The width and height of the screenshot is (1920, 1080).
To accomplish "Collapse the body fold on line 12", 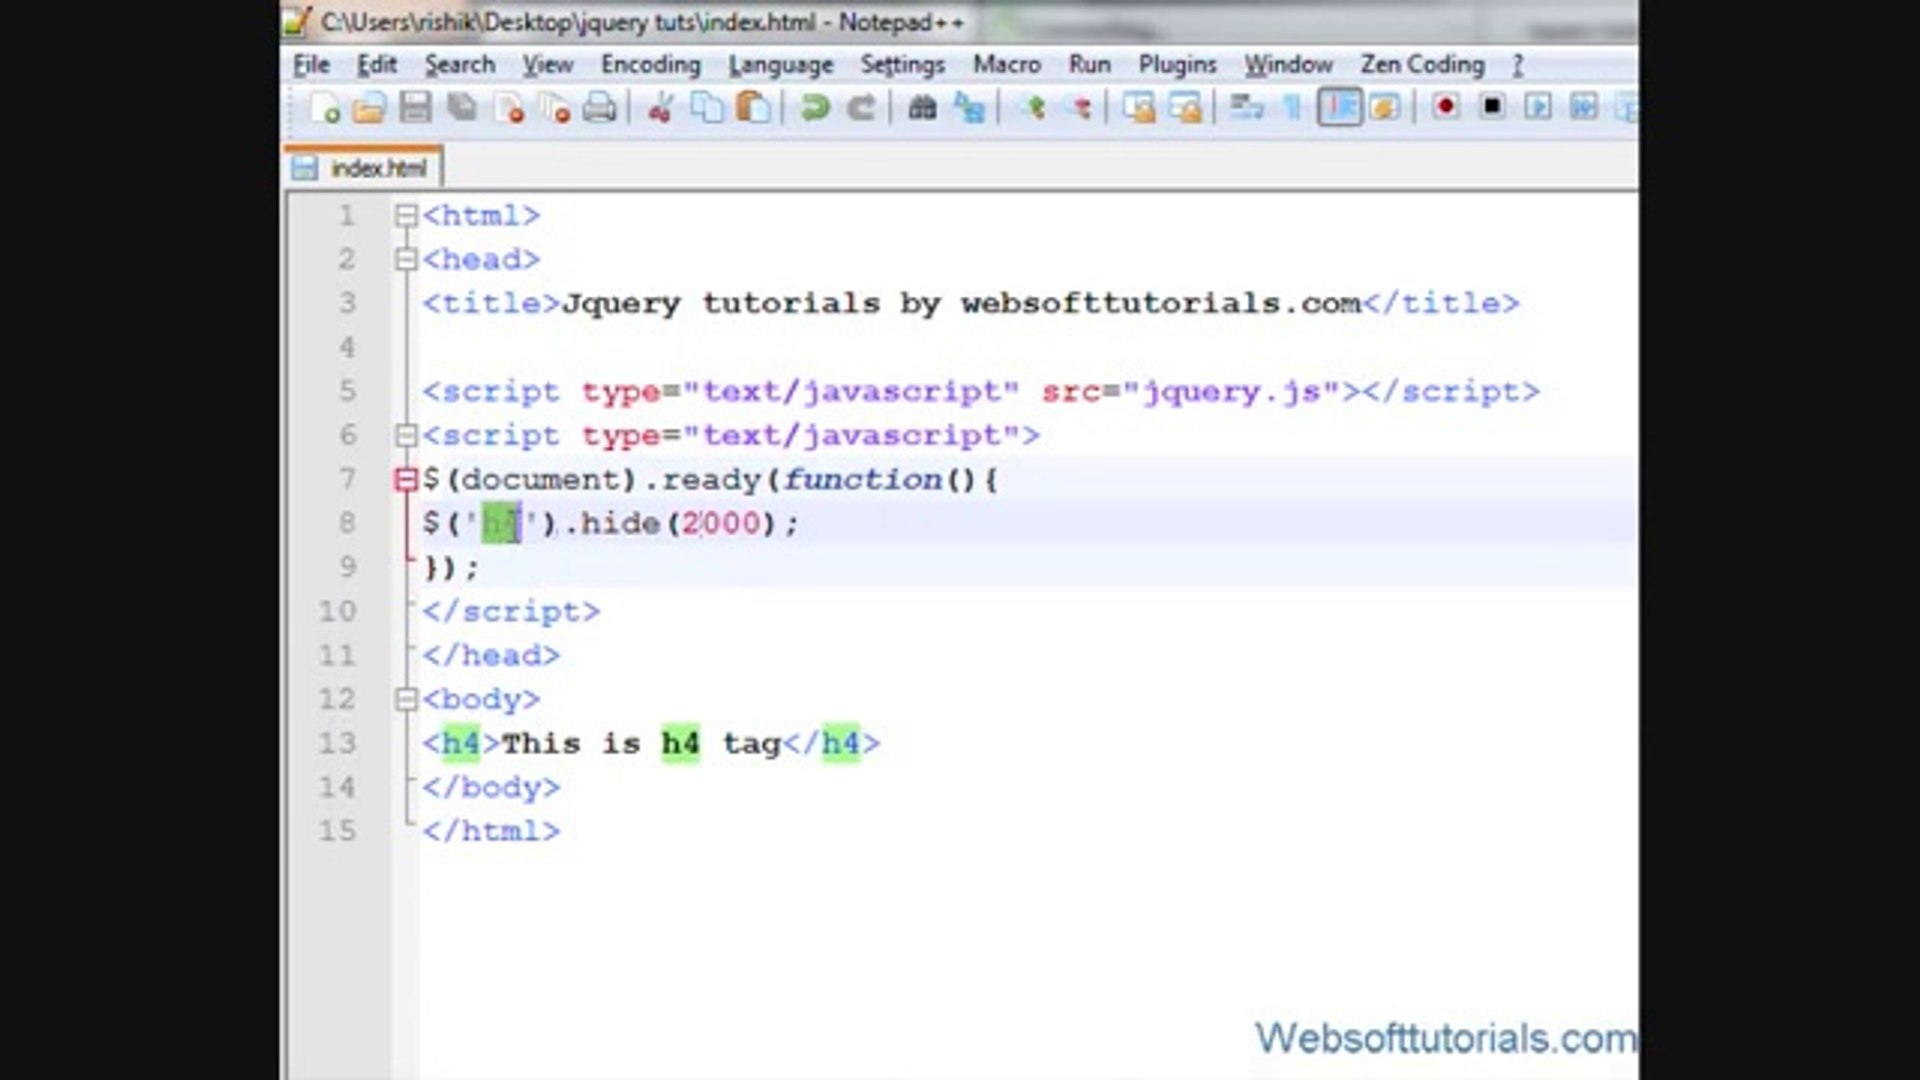I will click(405, 700).
